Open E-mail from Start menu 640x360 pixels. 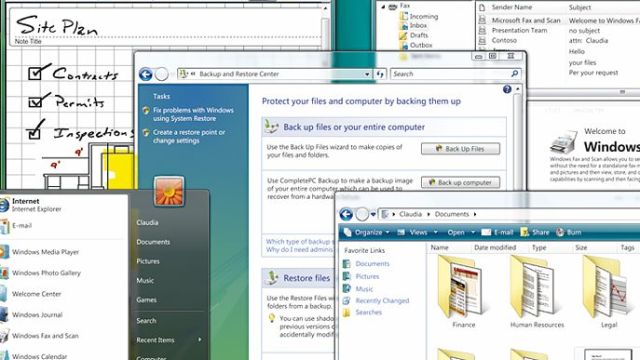coord(22,225)
